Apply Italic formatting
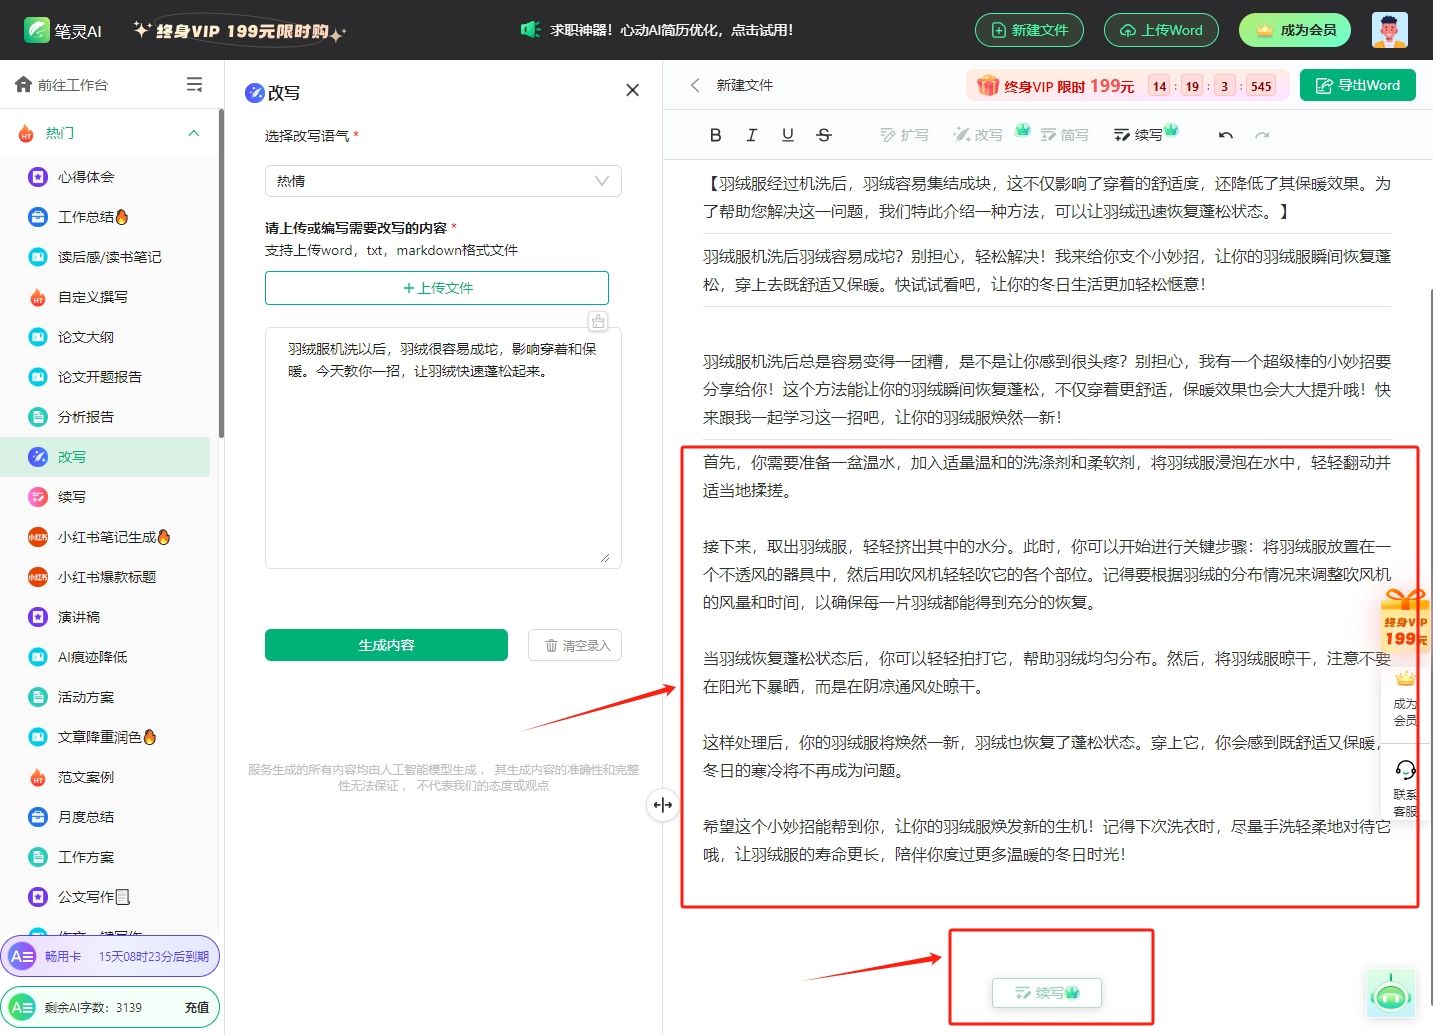This screenshot has height=1035, width=1433. 751,135
